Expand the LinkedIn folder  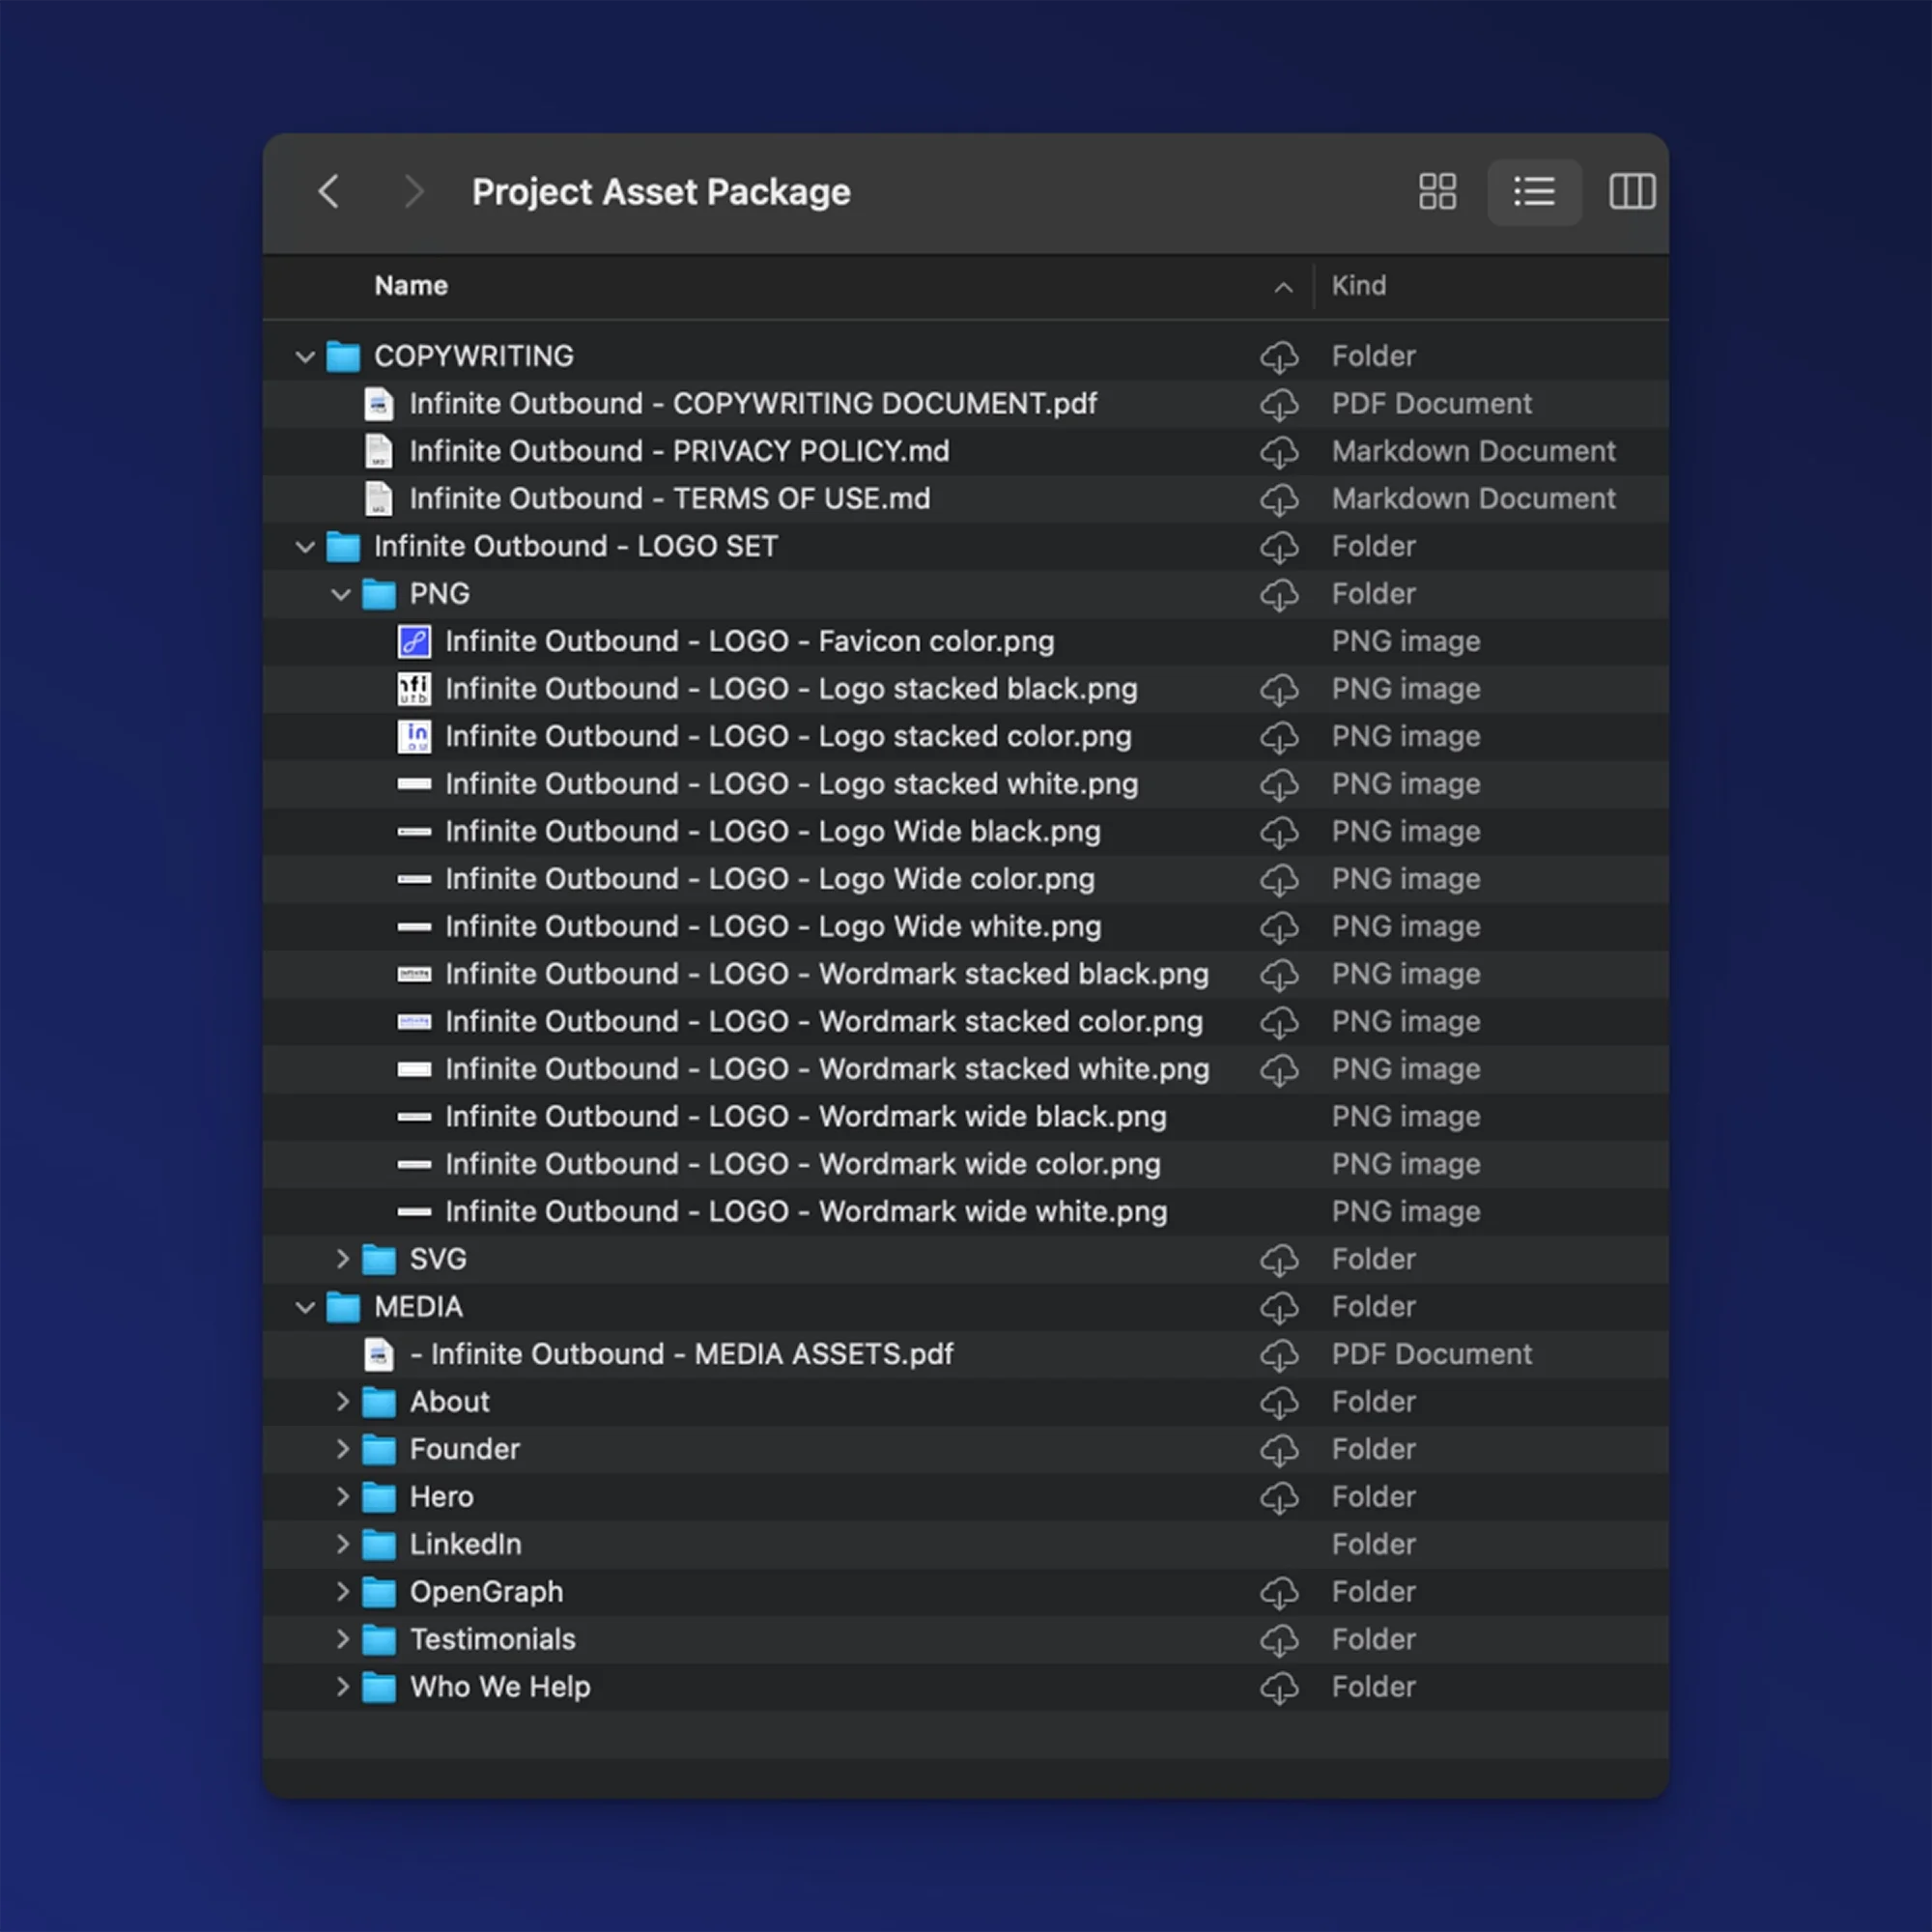click(342, 1544)
